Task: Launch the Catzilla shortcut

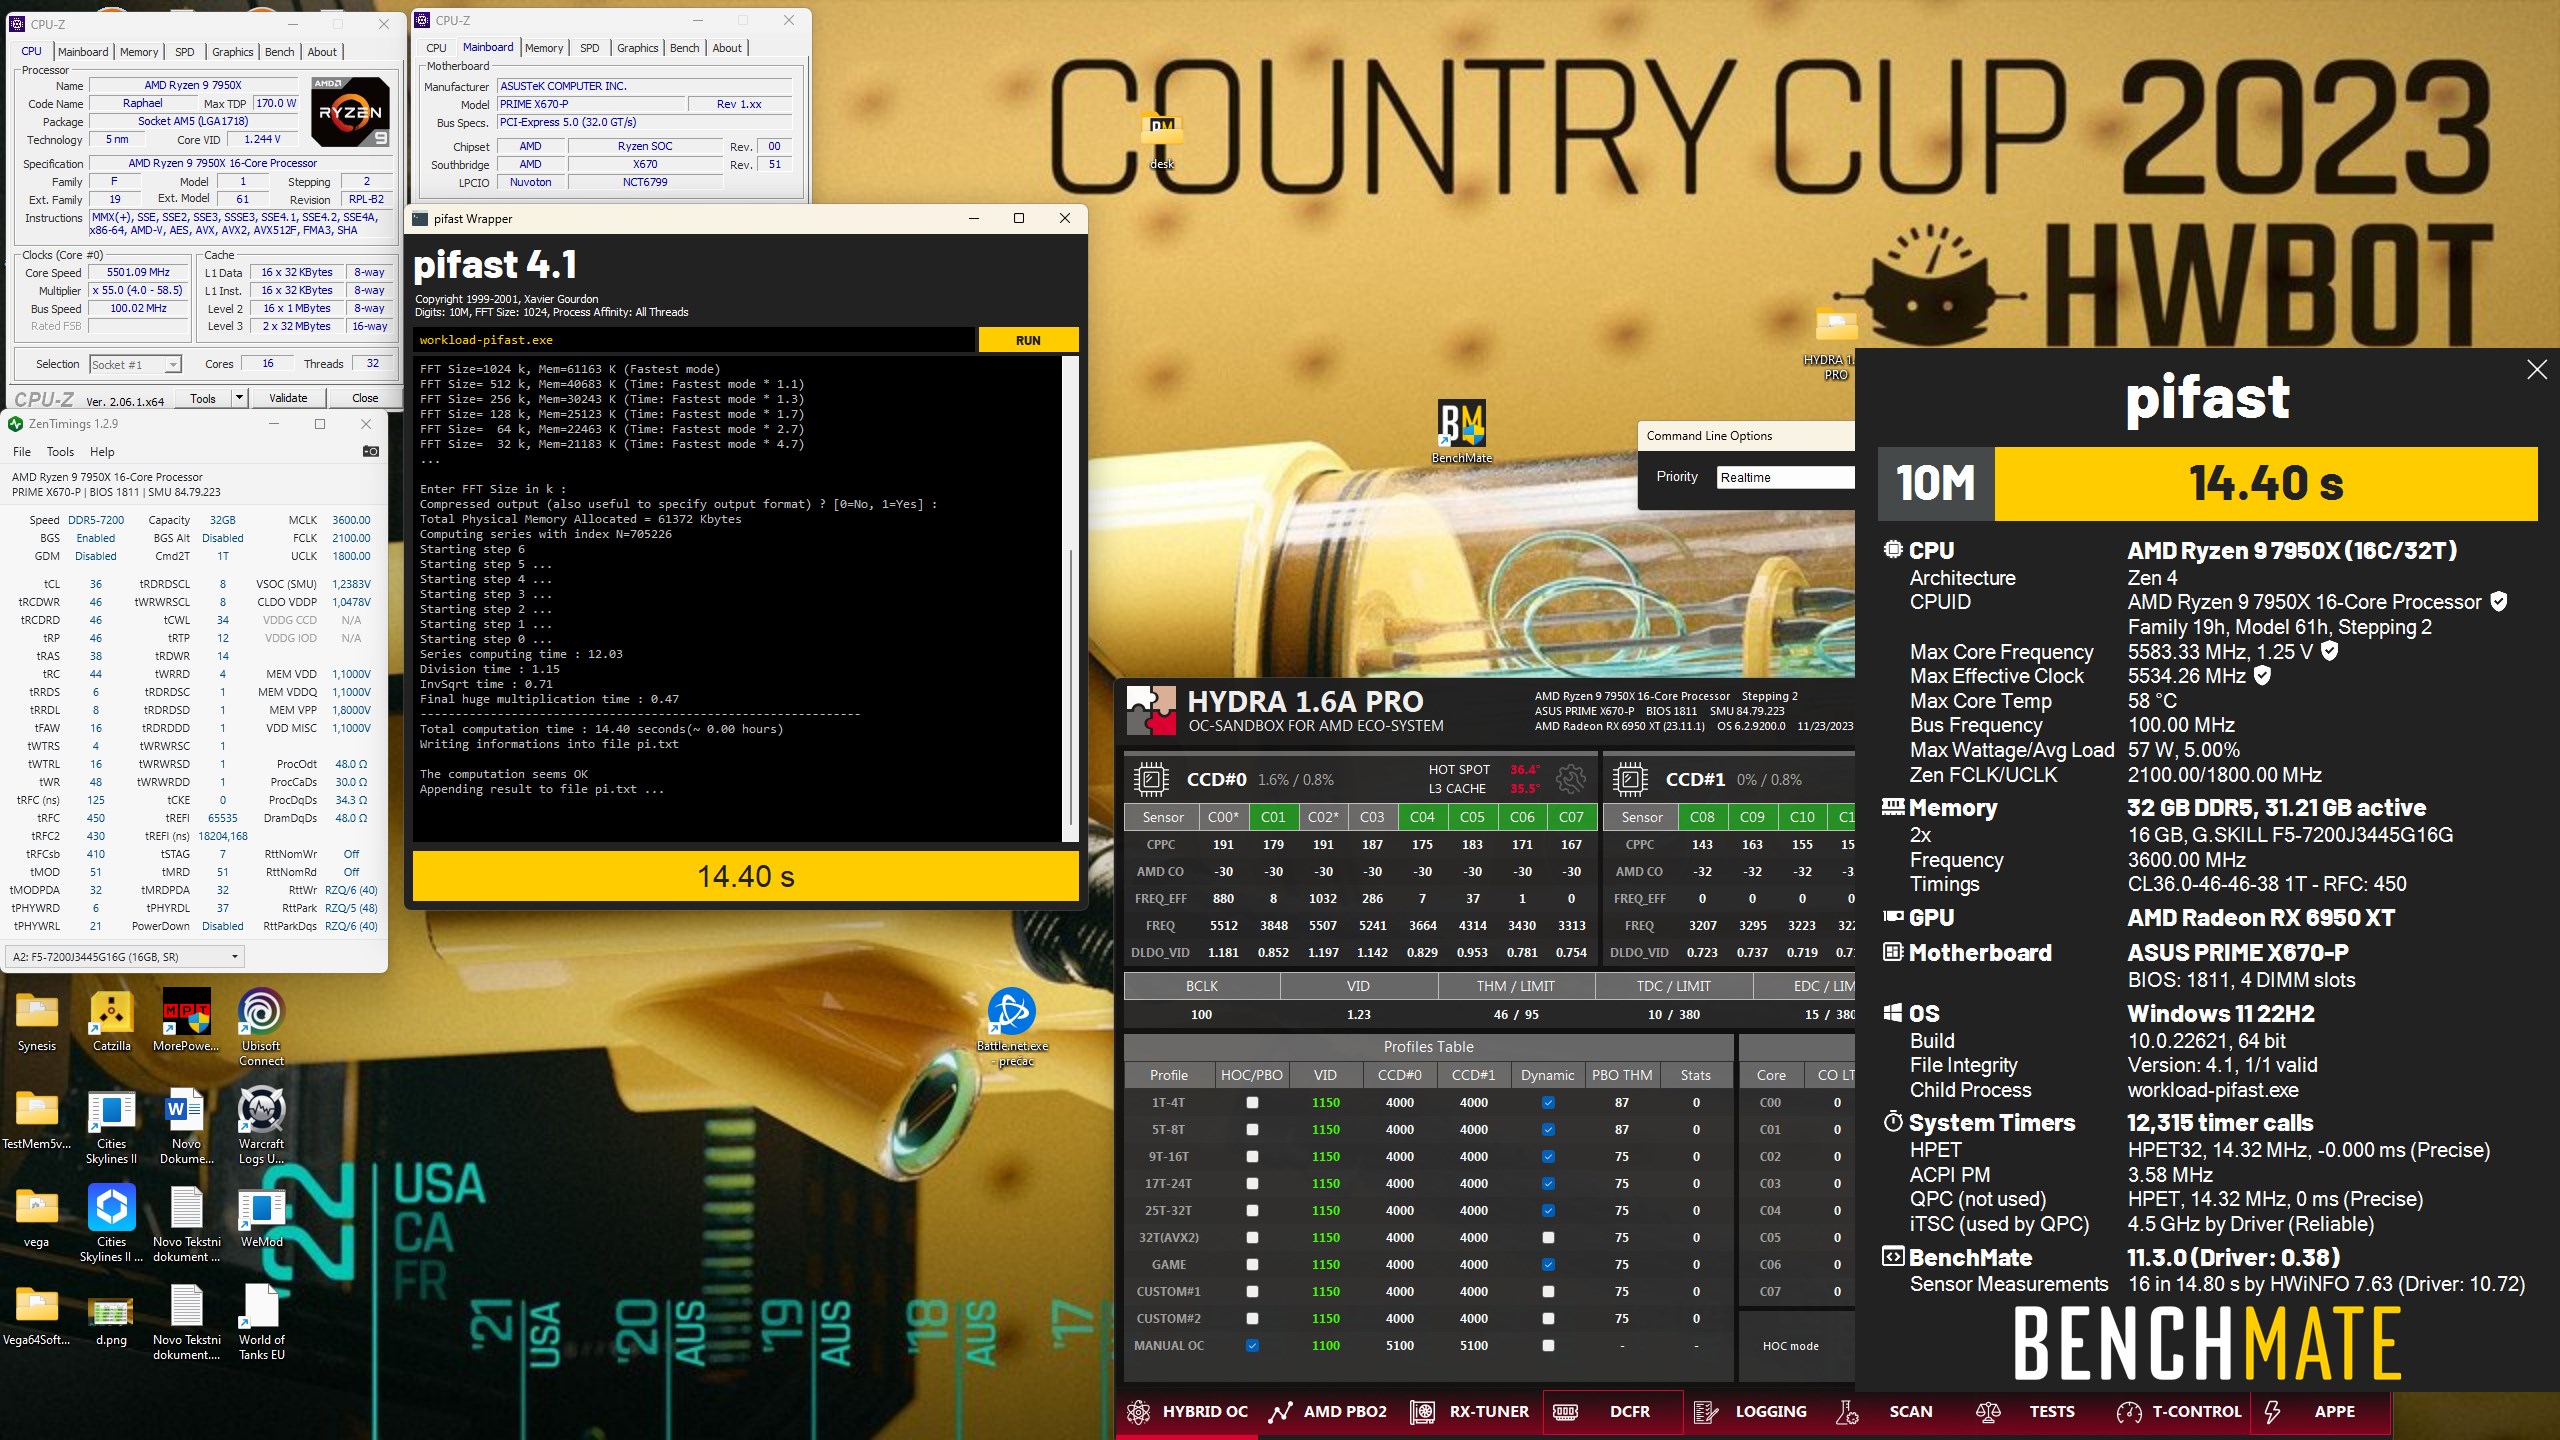Action: click(112, 1022)
